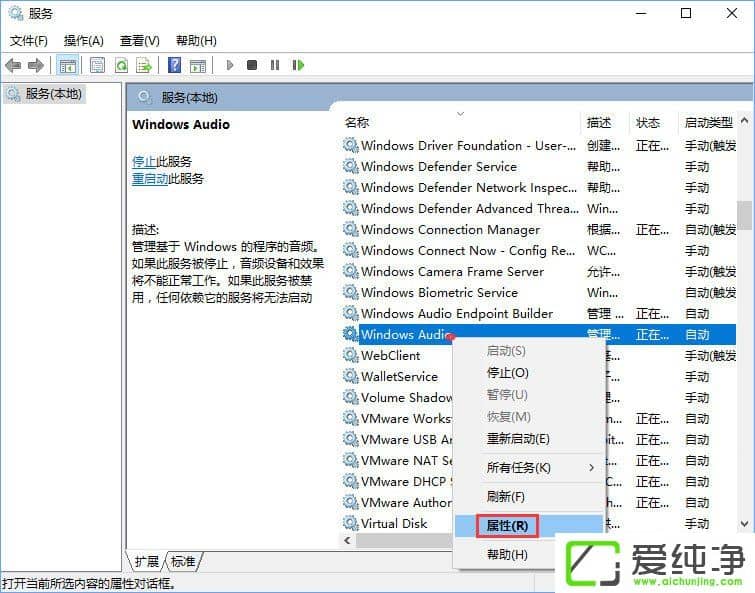Screen dimensions: 755x593
Task: Select the WalletService service name
Action: pos(399,376)
